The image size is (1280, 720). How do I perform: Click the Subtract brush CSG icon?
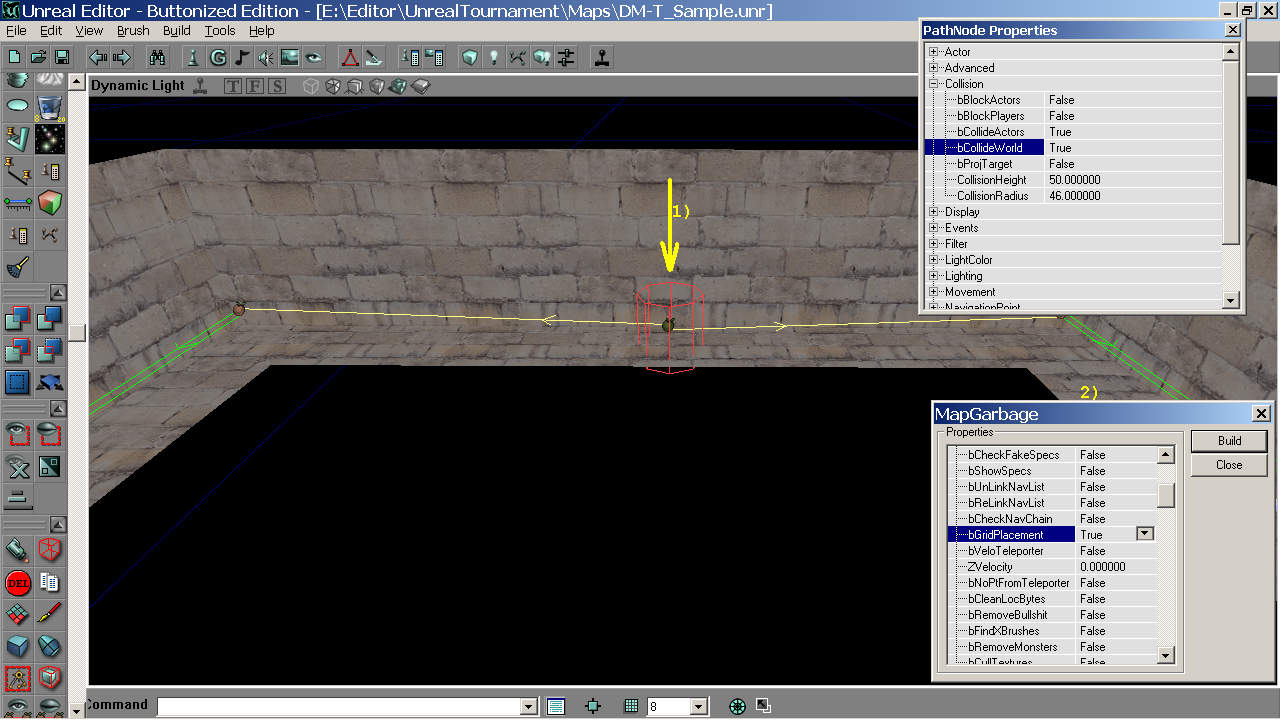[x=49, y=319]
